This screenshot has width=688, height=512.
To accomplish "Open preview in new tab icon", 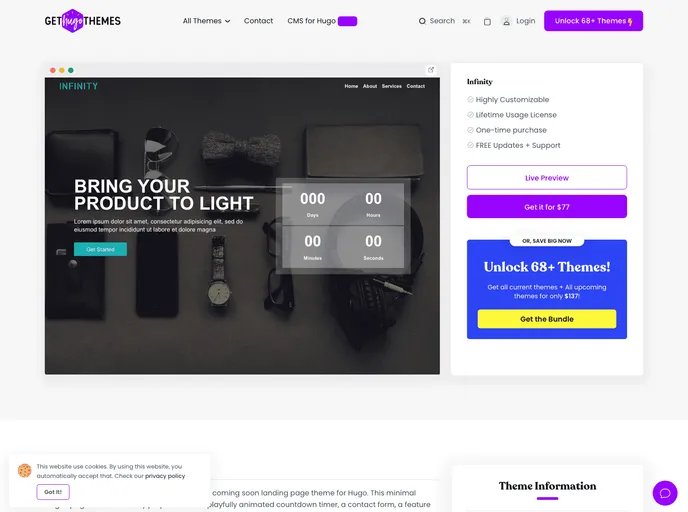I will pyautogui.click(x=431, y=70).
